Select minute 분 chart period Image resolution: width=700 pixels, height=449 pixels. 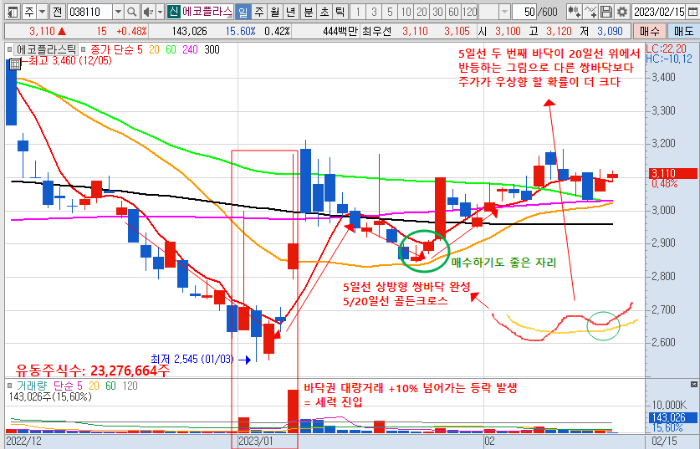pos(308,12)
